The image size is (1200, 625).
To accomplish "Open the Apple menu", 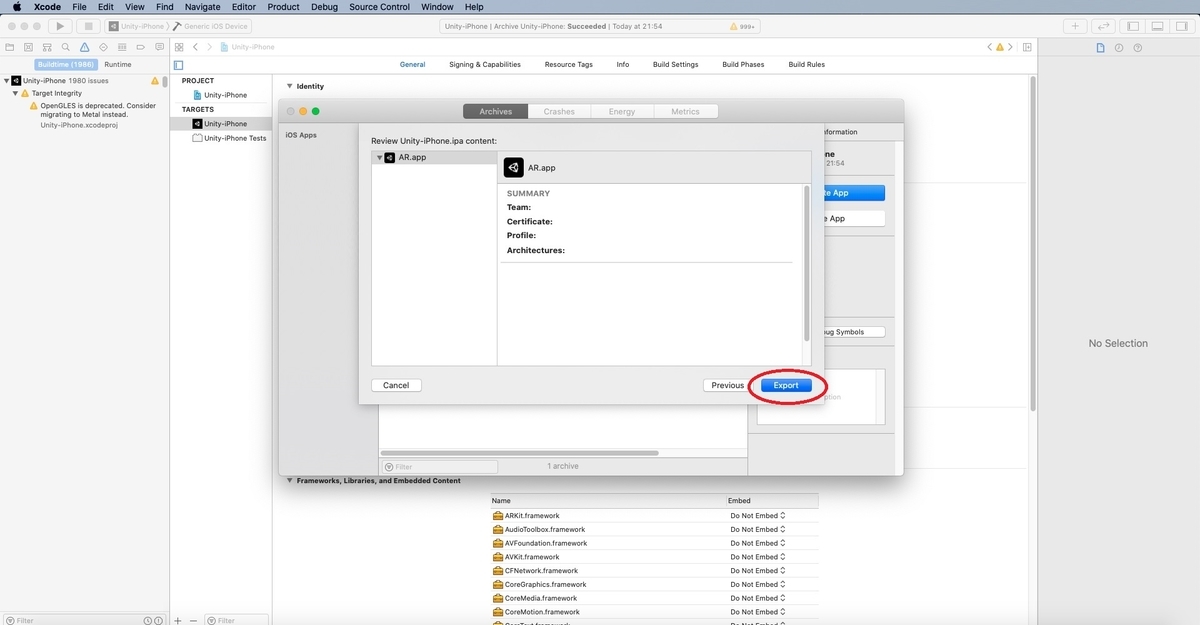I will tap(17, 7).
